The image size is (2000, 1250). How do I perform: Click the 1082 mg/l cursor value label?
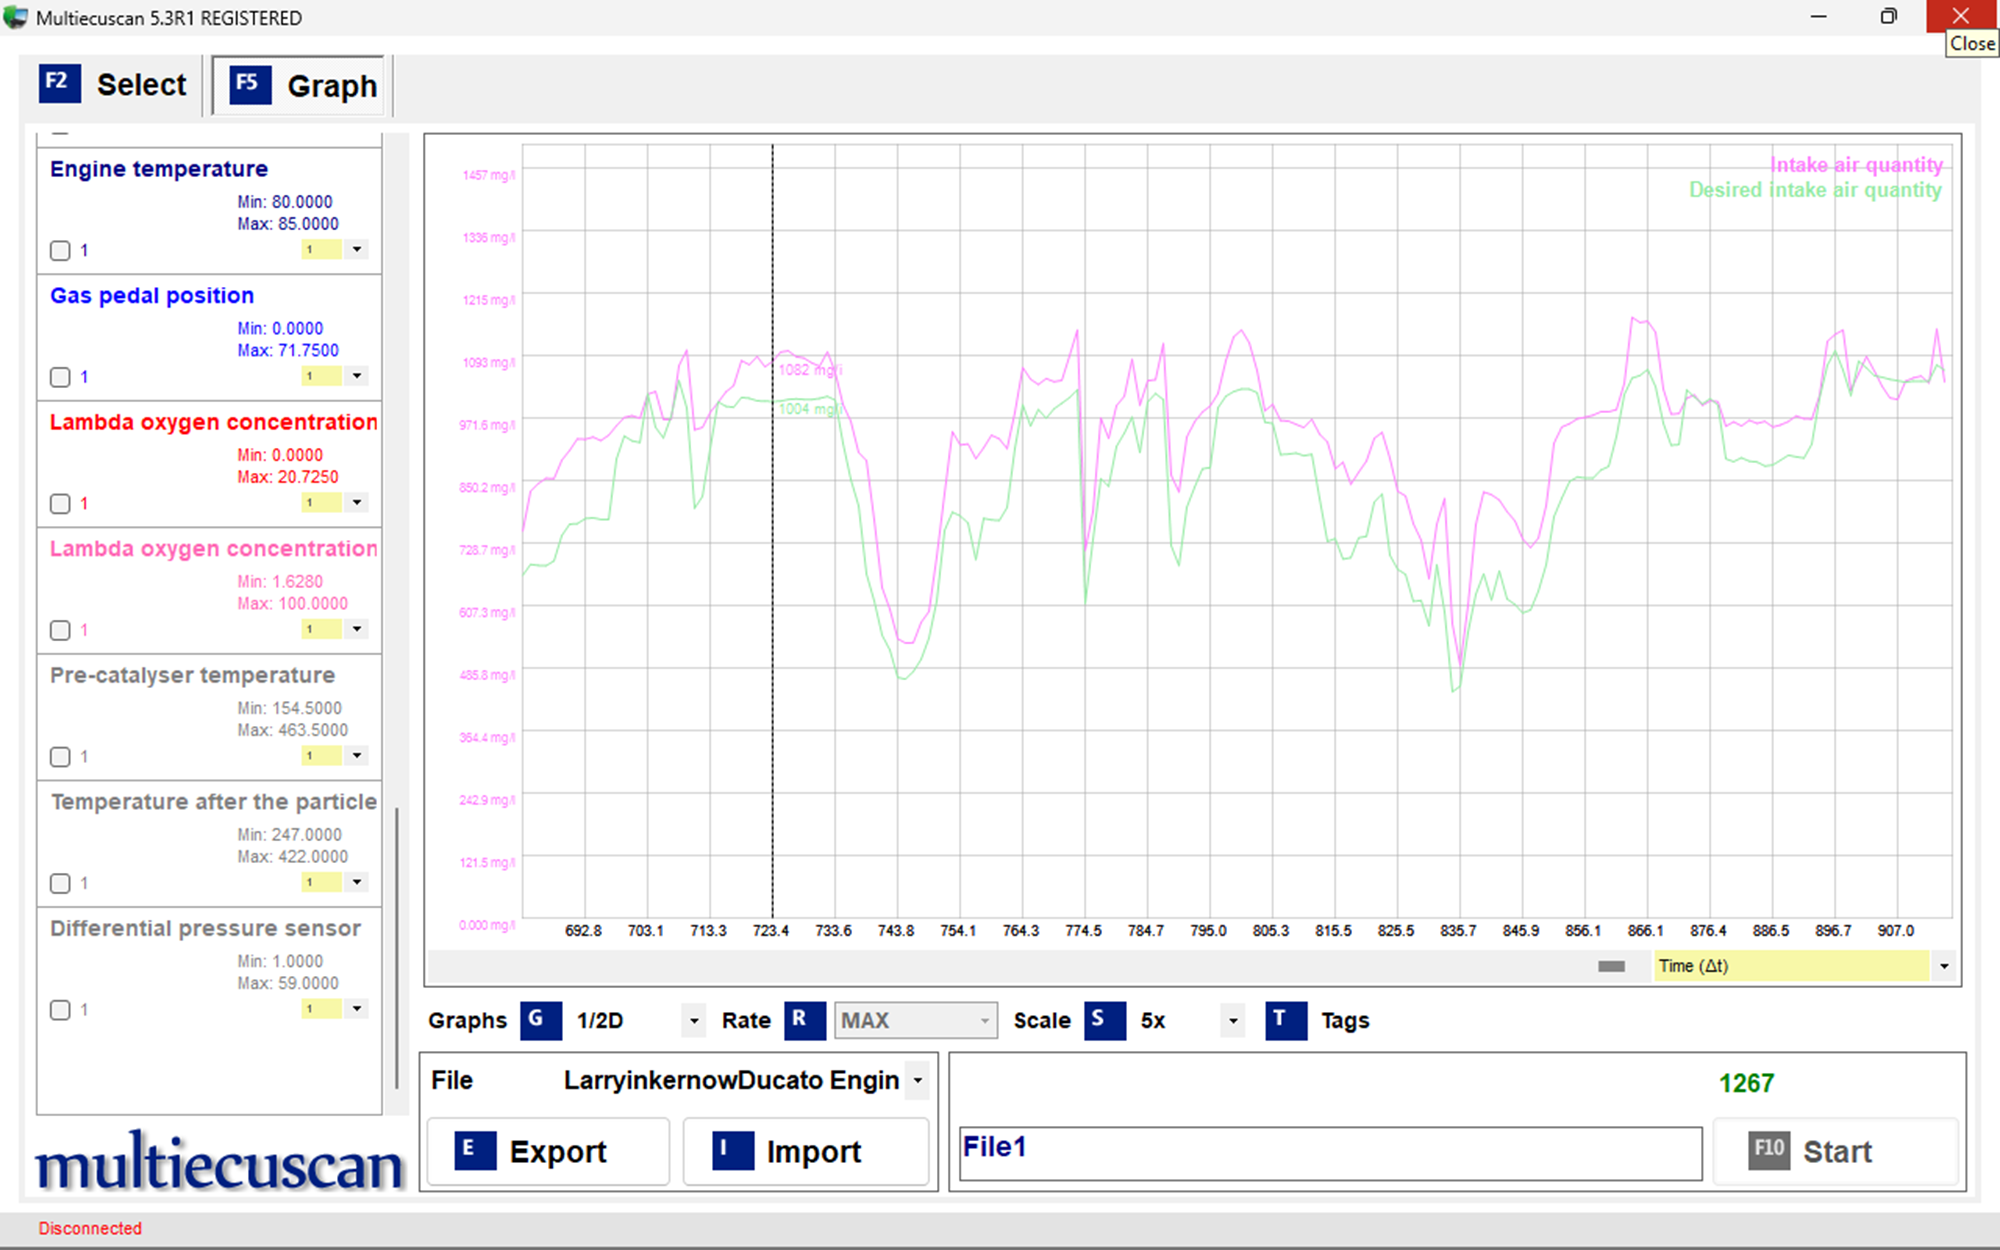coord(810,370)
